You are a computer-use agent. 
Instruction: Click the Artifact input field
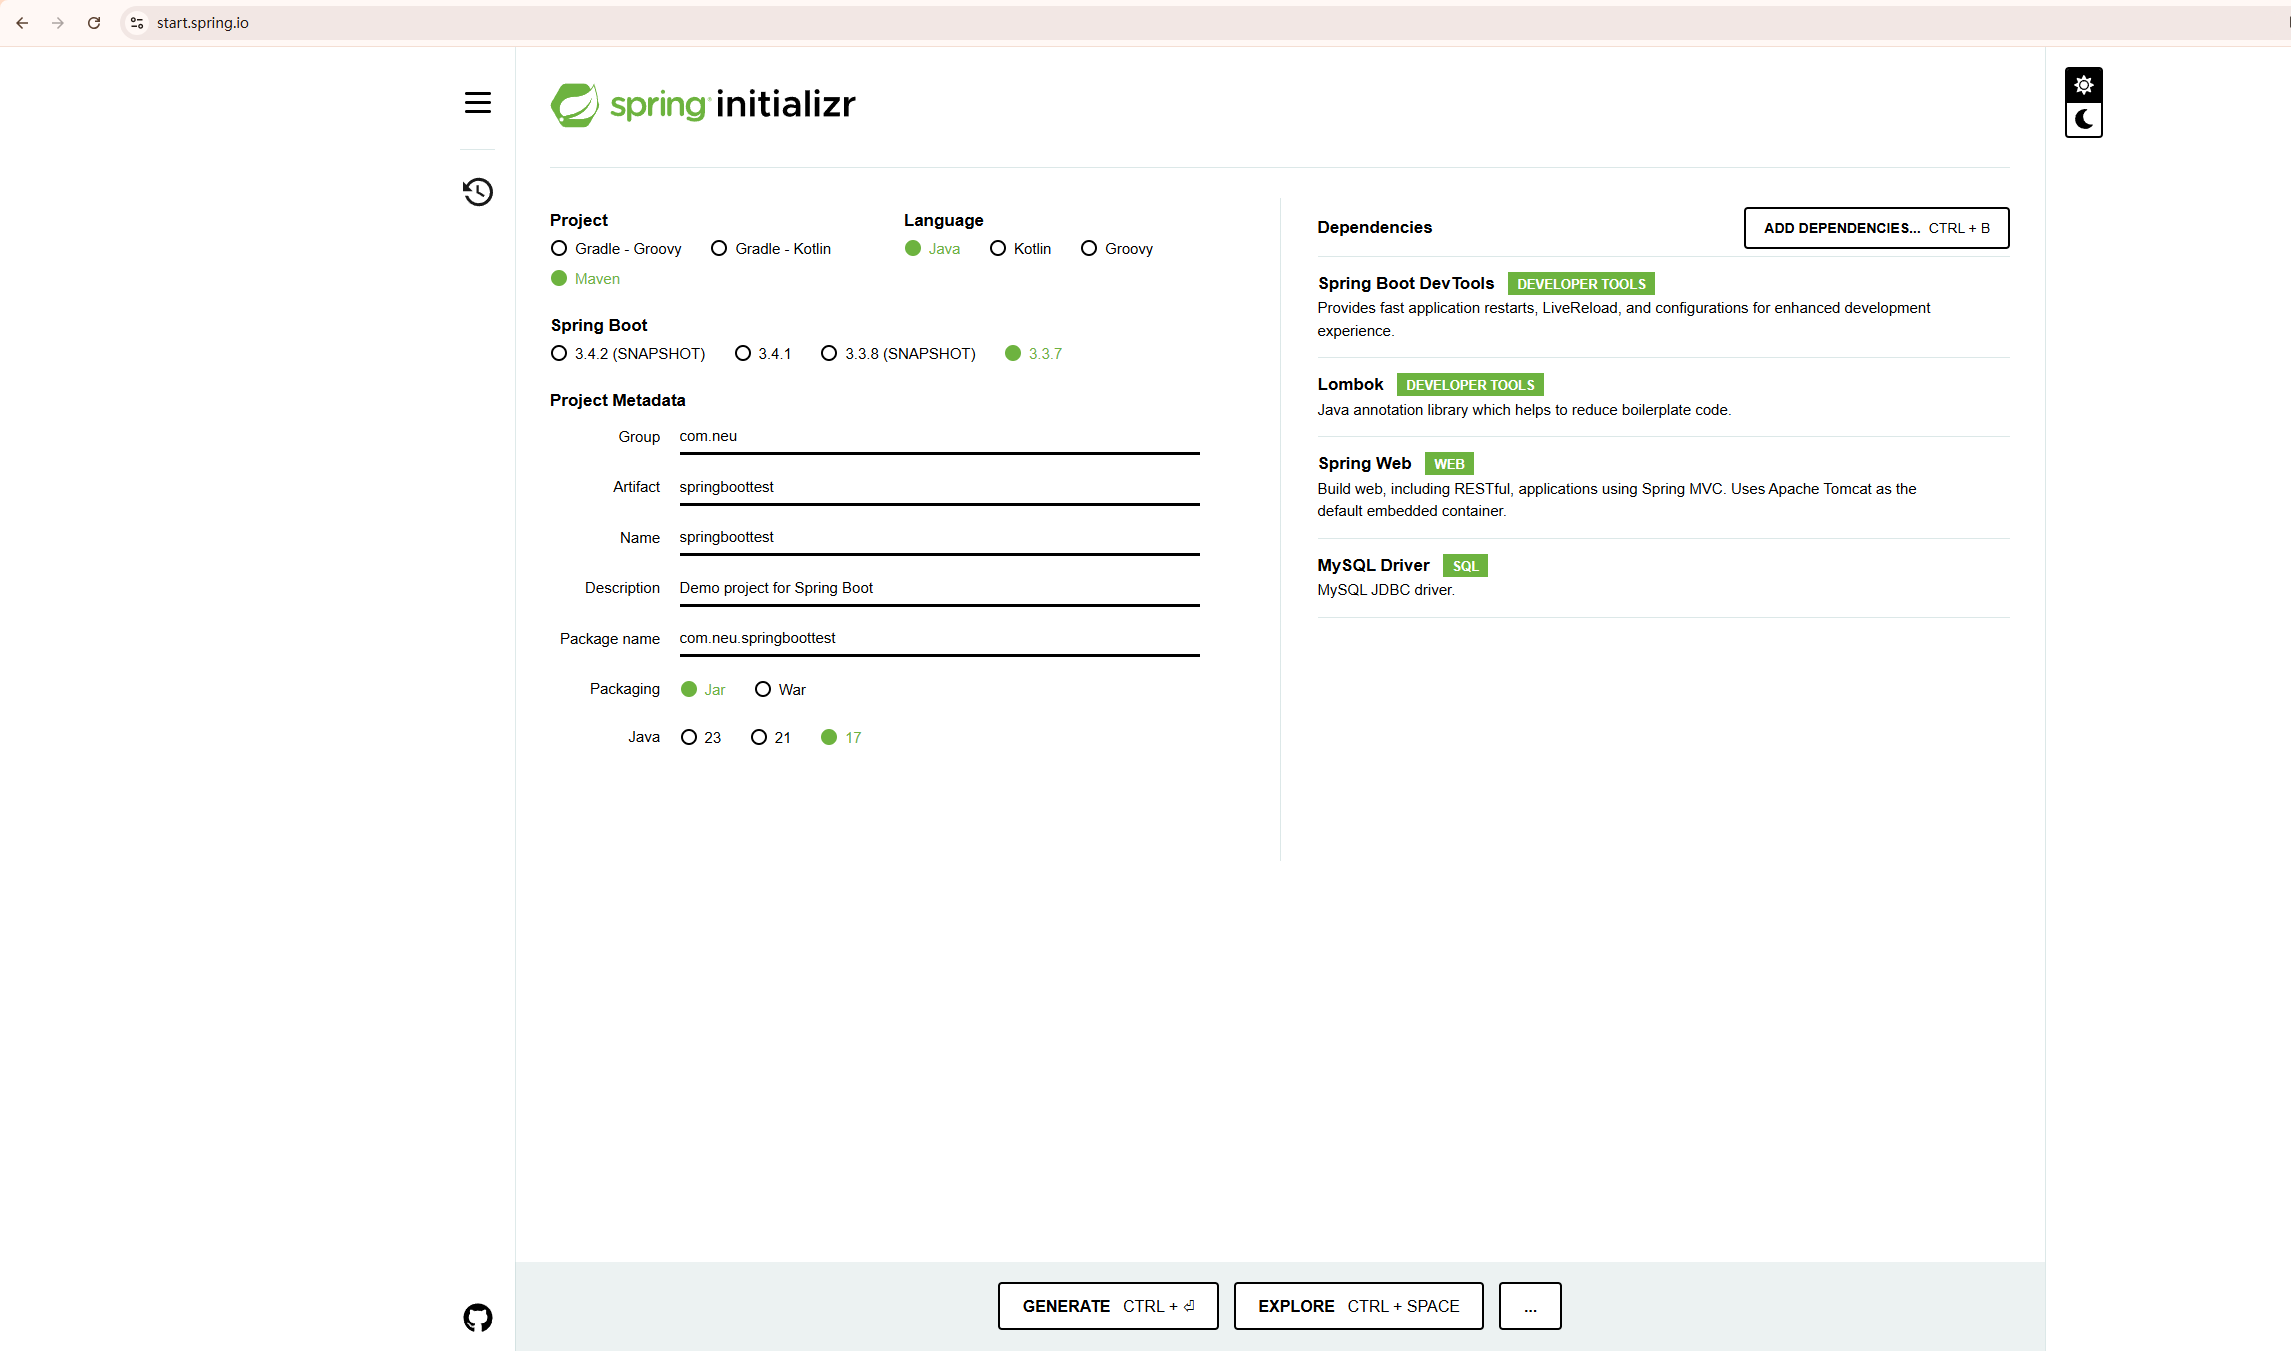coord(938,487)
